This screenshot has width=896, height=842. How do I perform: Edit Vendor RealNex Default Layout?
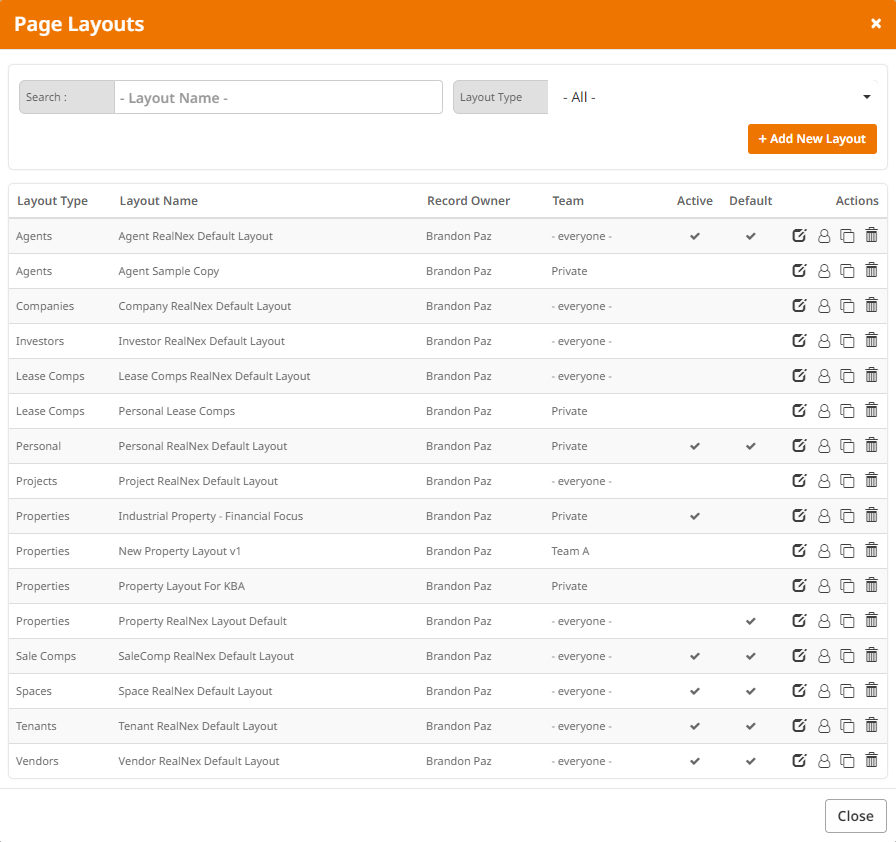[x=799, y=760]
